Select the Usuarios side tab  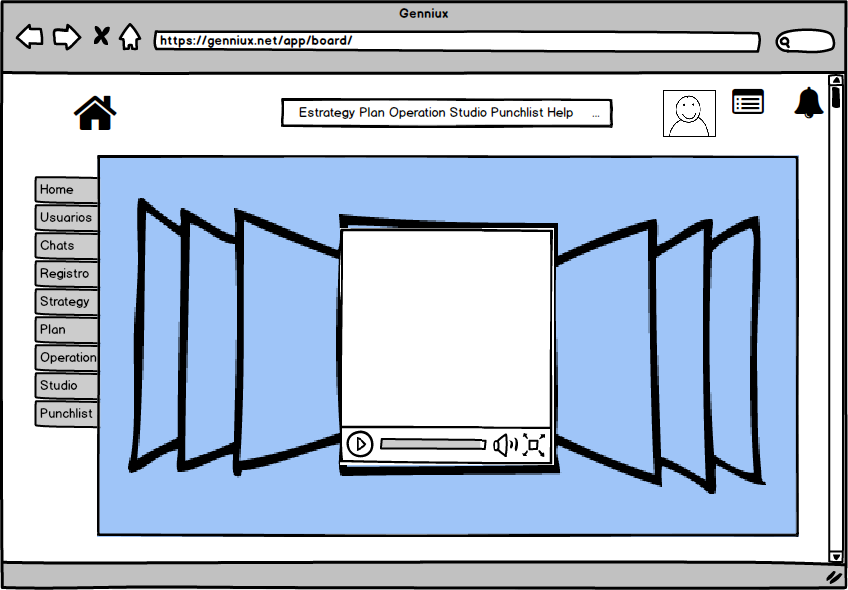point(67,218)
